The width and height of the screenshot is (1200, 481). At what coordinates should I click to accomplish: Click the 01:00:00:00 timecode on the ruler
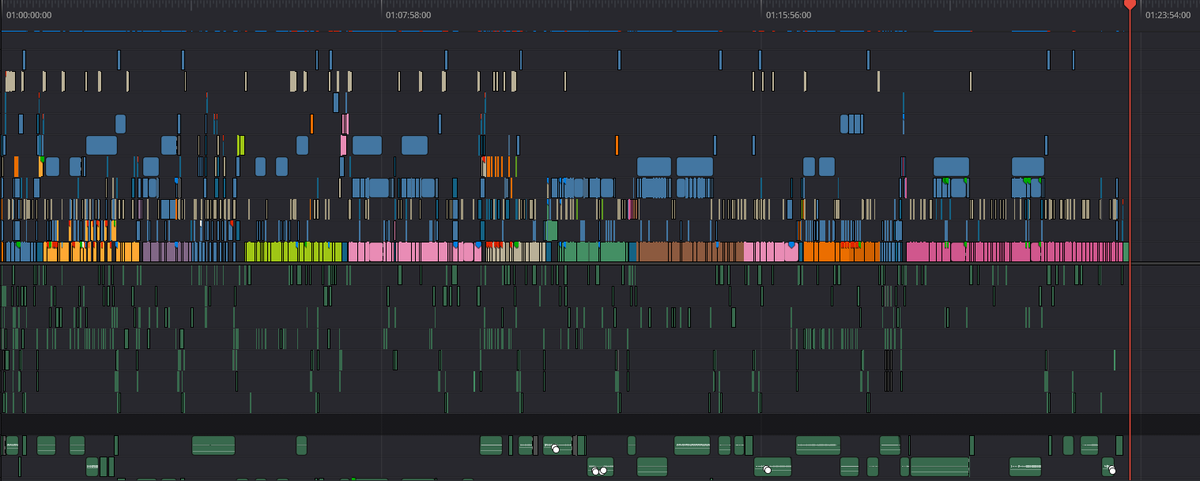29,16
